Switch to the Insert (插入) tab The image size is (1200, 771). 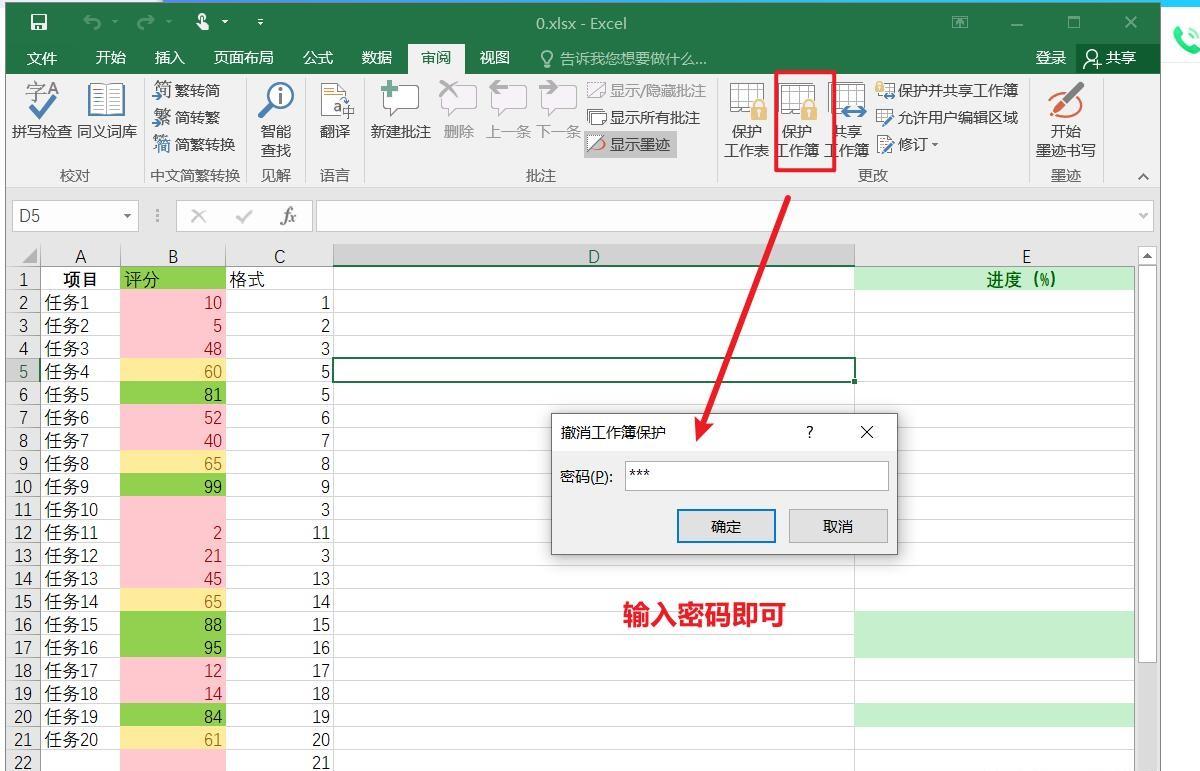pyautogui.click(x=170, y=58)
